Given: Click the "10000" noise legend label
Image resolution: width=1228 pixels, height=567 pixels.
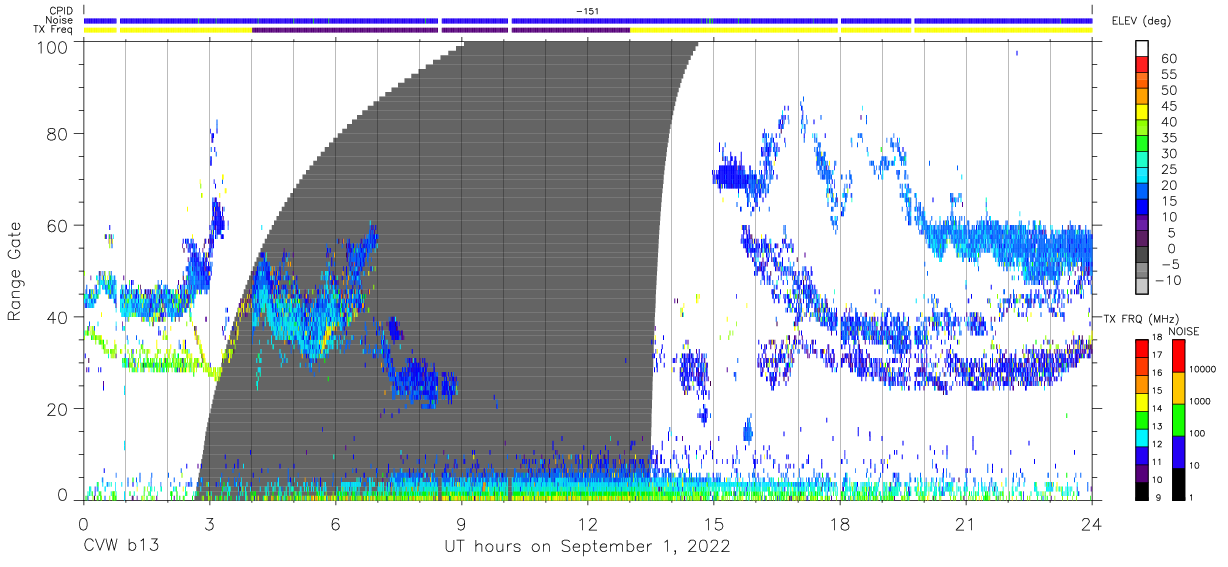Looking at the screenshot, I should (1204, 370).
